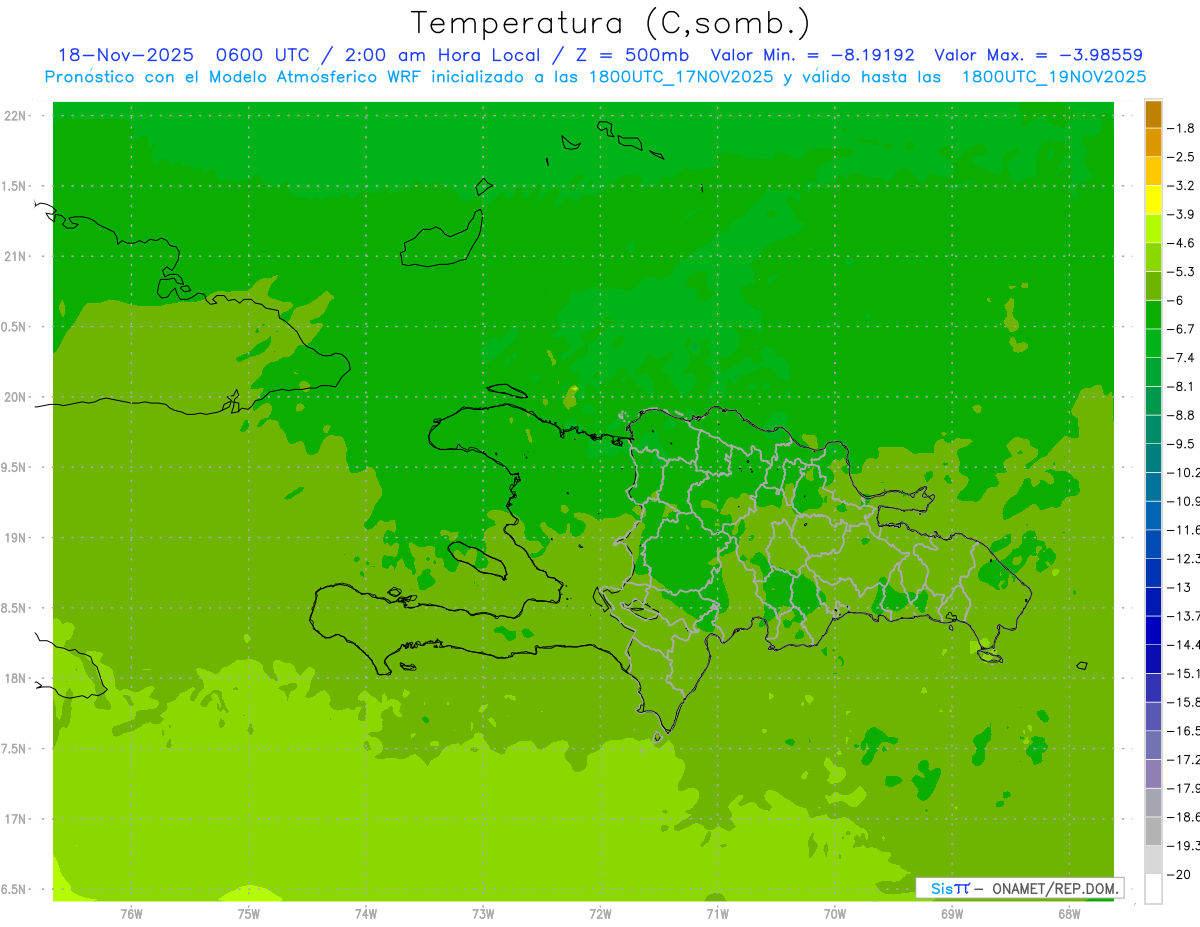Click the "70W" longitude axis label

point(834,912)
